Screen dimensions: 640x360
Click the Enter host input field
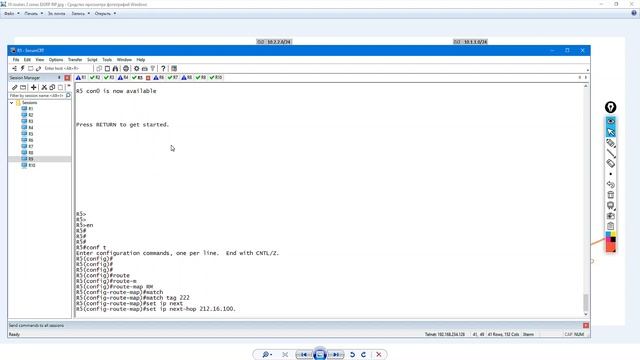pos(67,69)
